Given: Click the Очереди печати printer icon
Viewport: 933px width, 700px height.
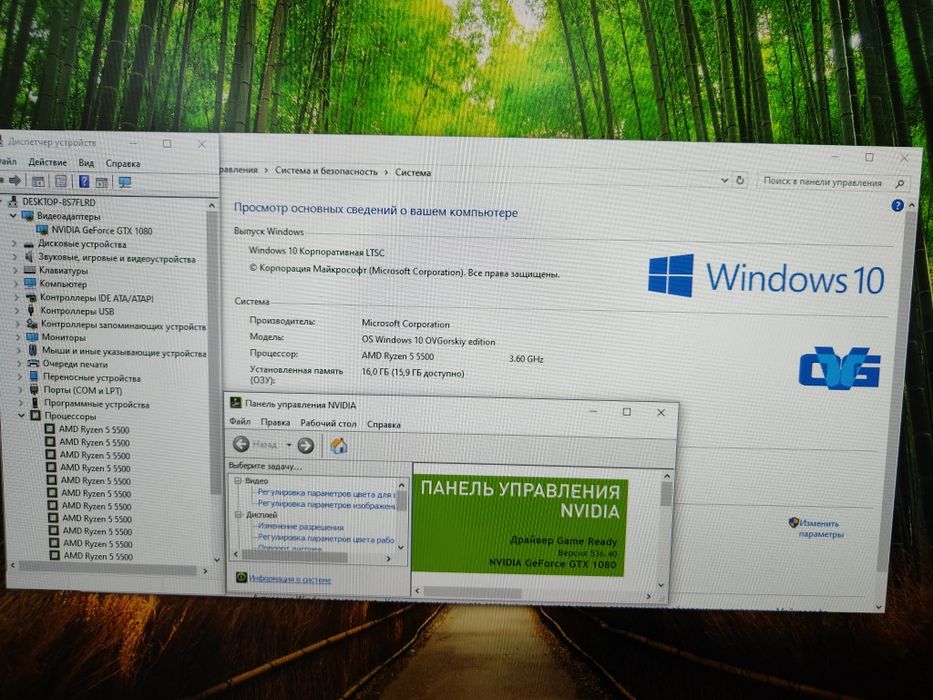Looking at the screenshot, I should click(33, 363).
